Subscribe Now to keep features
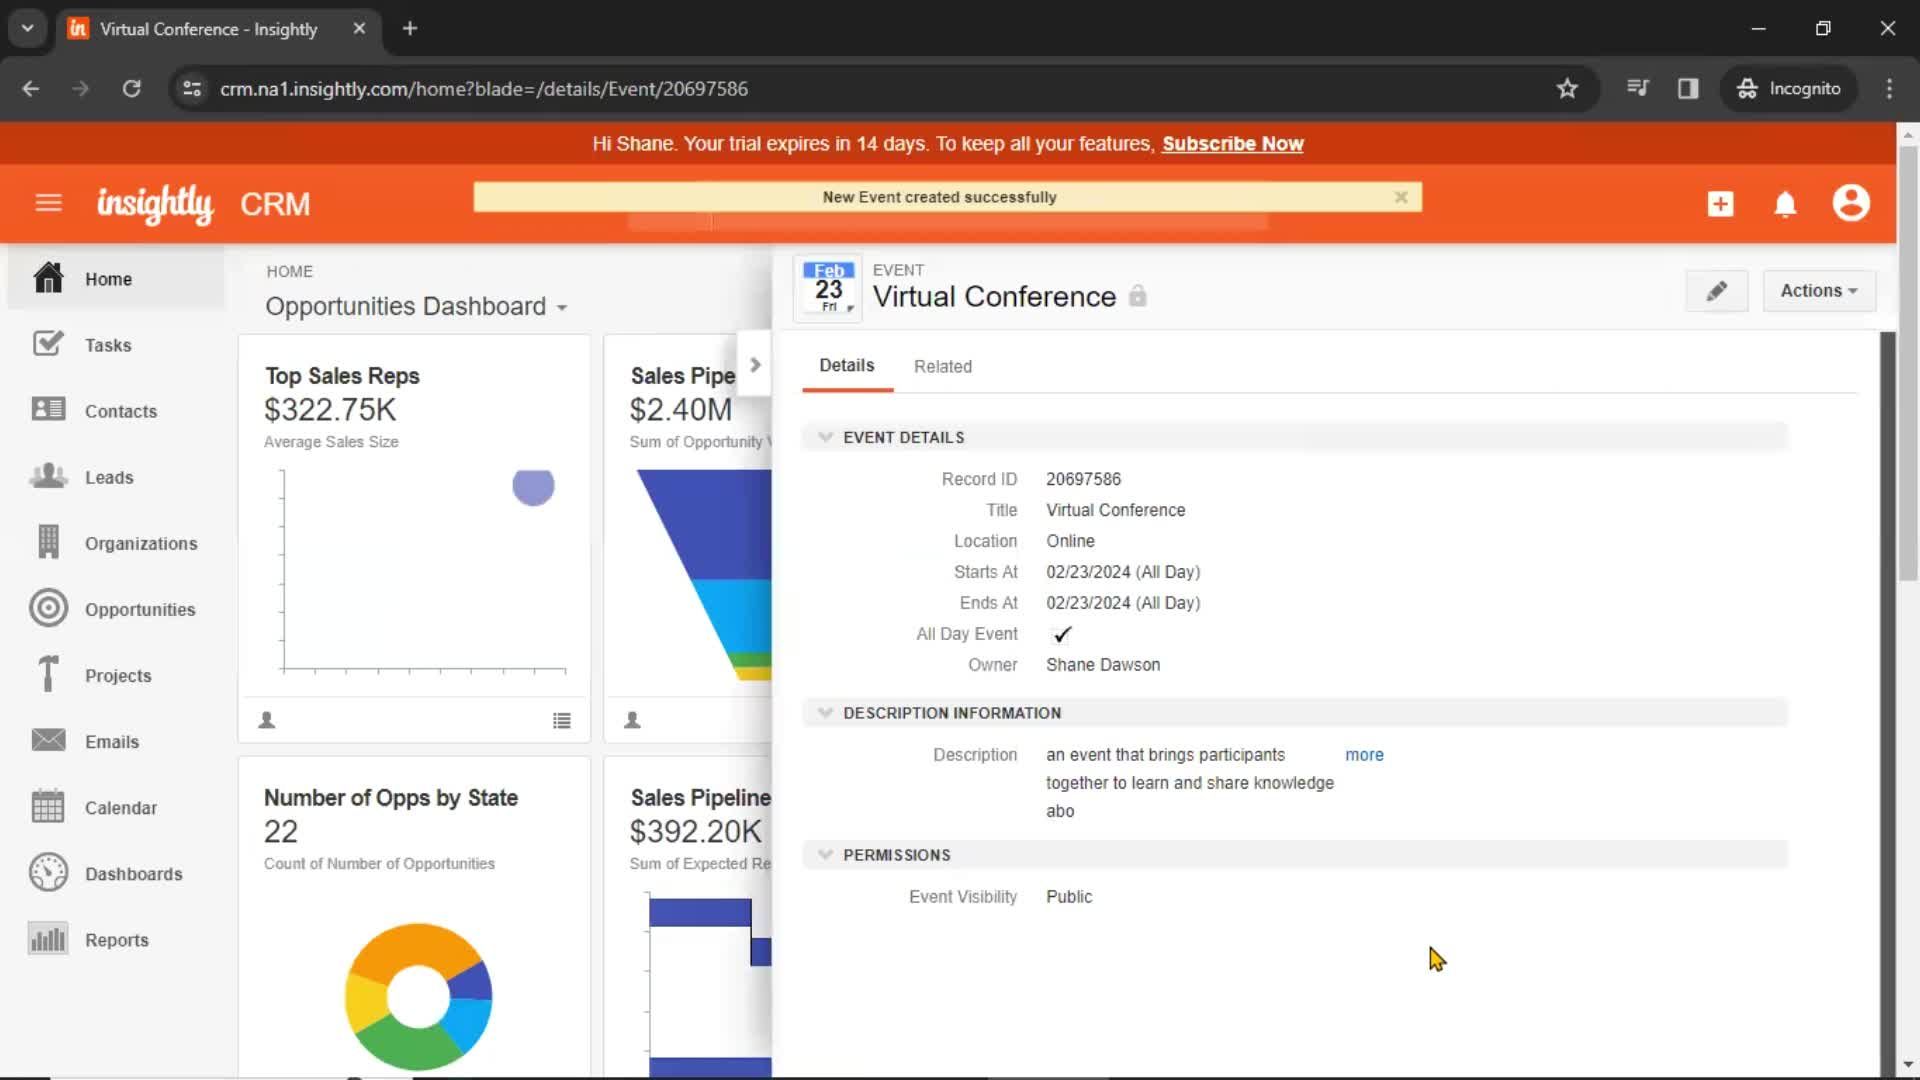The image size is (1920, 1080). click(x=1232, y=144)
